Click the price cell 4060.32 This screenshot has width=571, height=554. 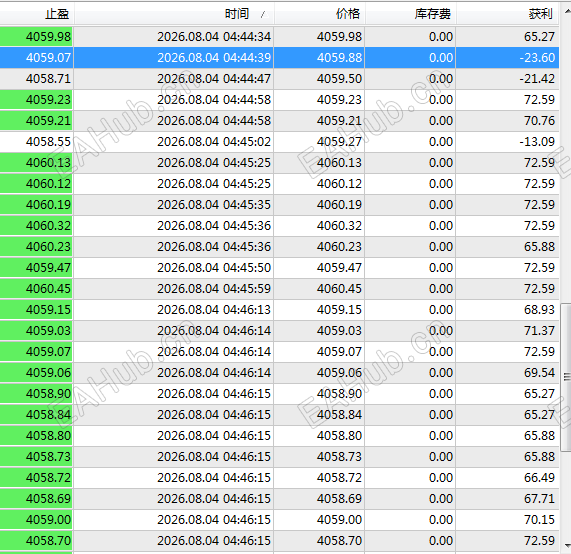pos(319,226)
